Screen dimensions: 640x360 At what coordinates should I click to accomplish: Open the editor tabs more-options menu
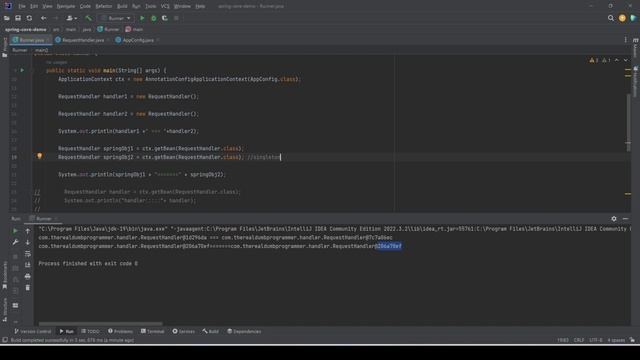[625, 40]
